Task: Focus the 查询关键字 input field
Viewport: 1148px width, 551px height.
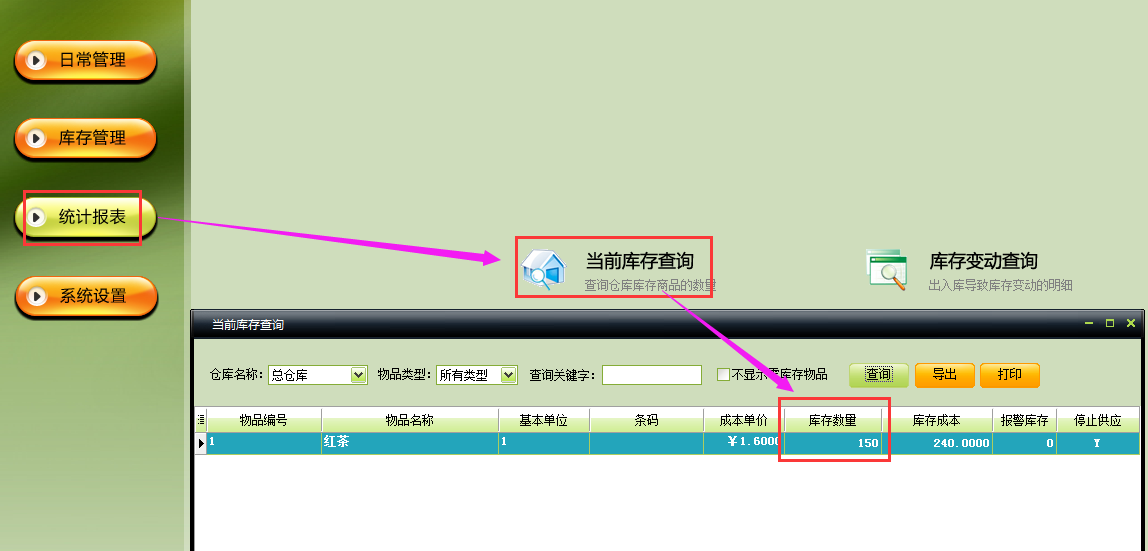Action: 651,375
